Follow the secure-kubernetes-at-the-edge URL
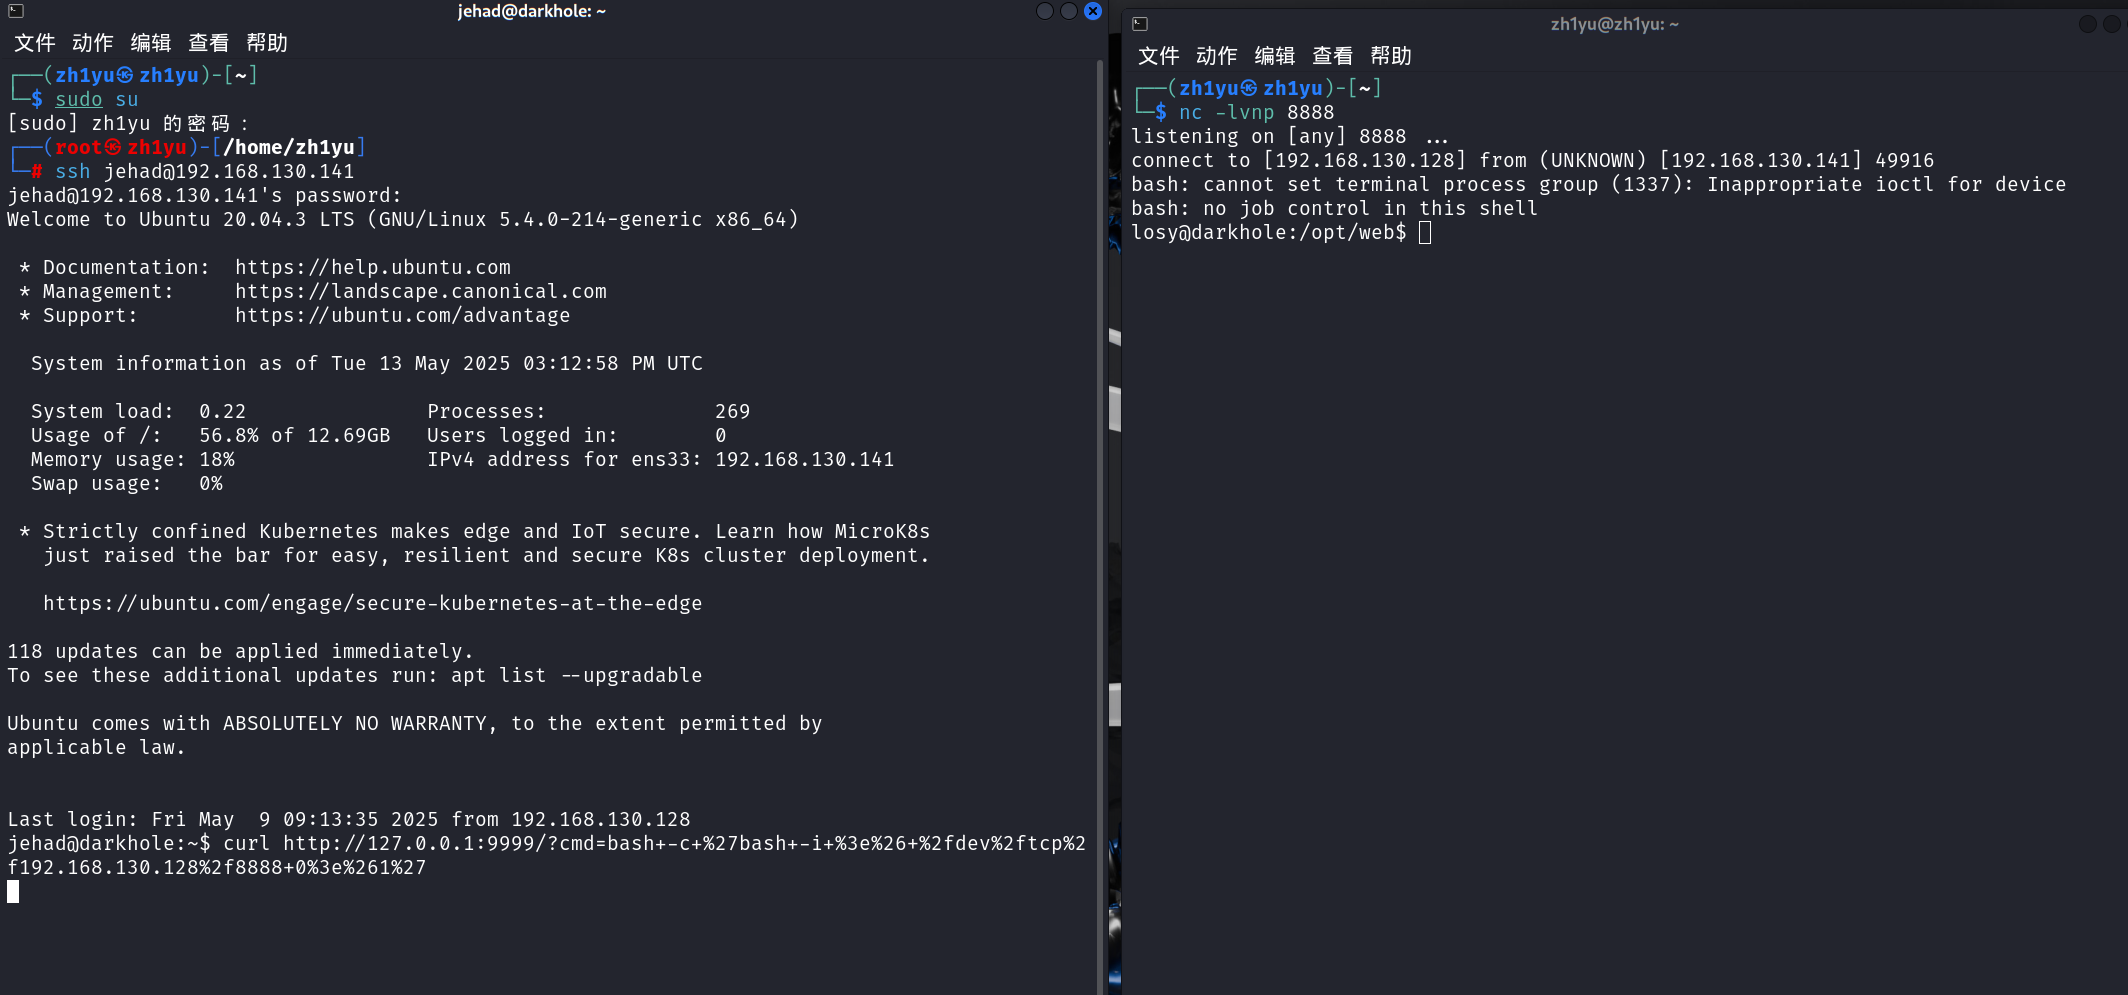 pyautogui.click(x=372, y=604)
